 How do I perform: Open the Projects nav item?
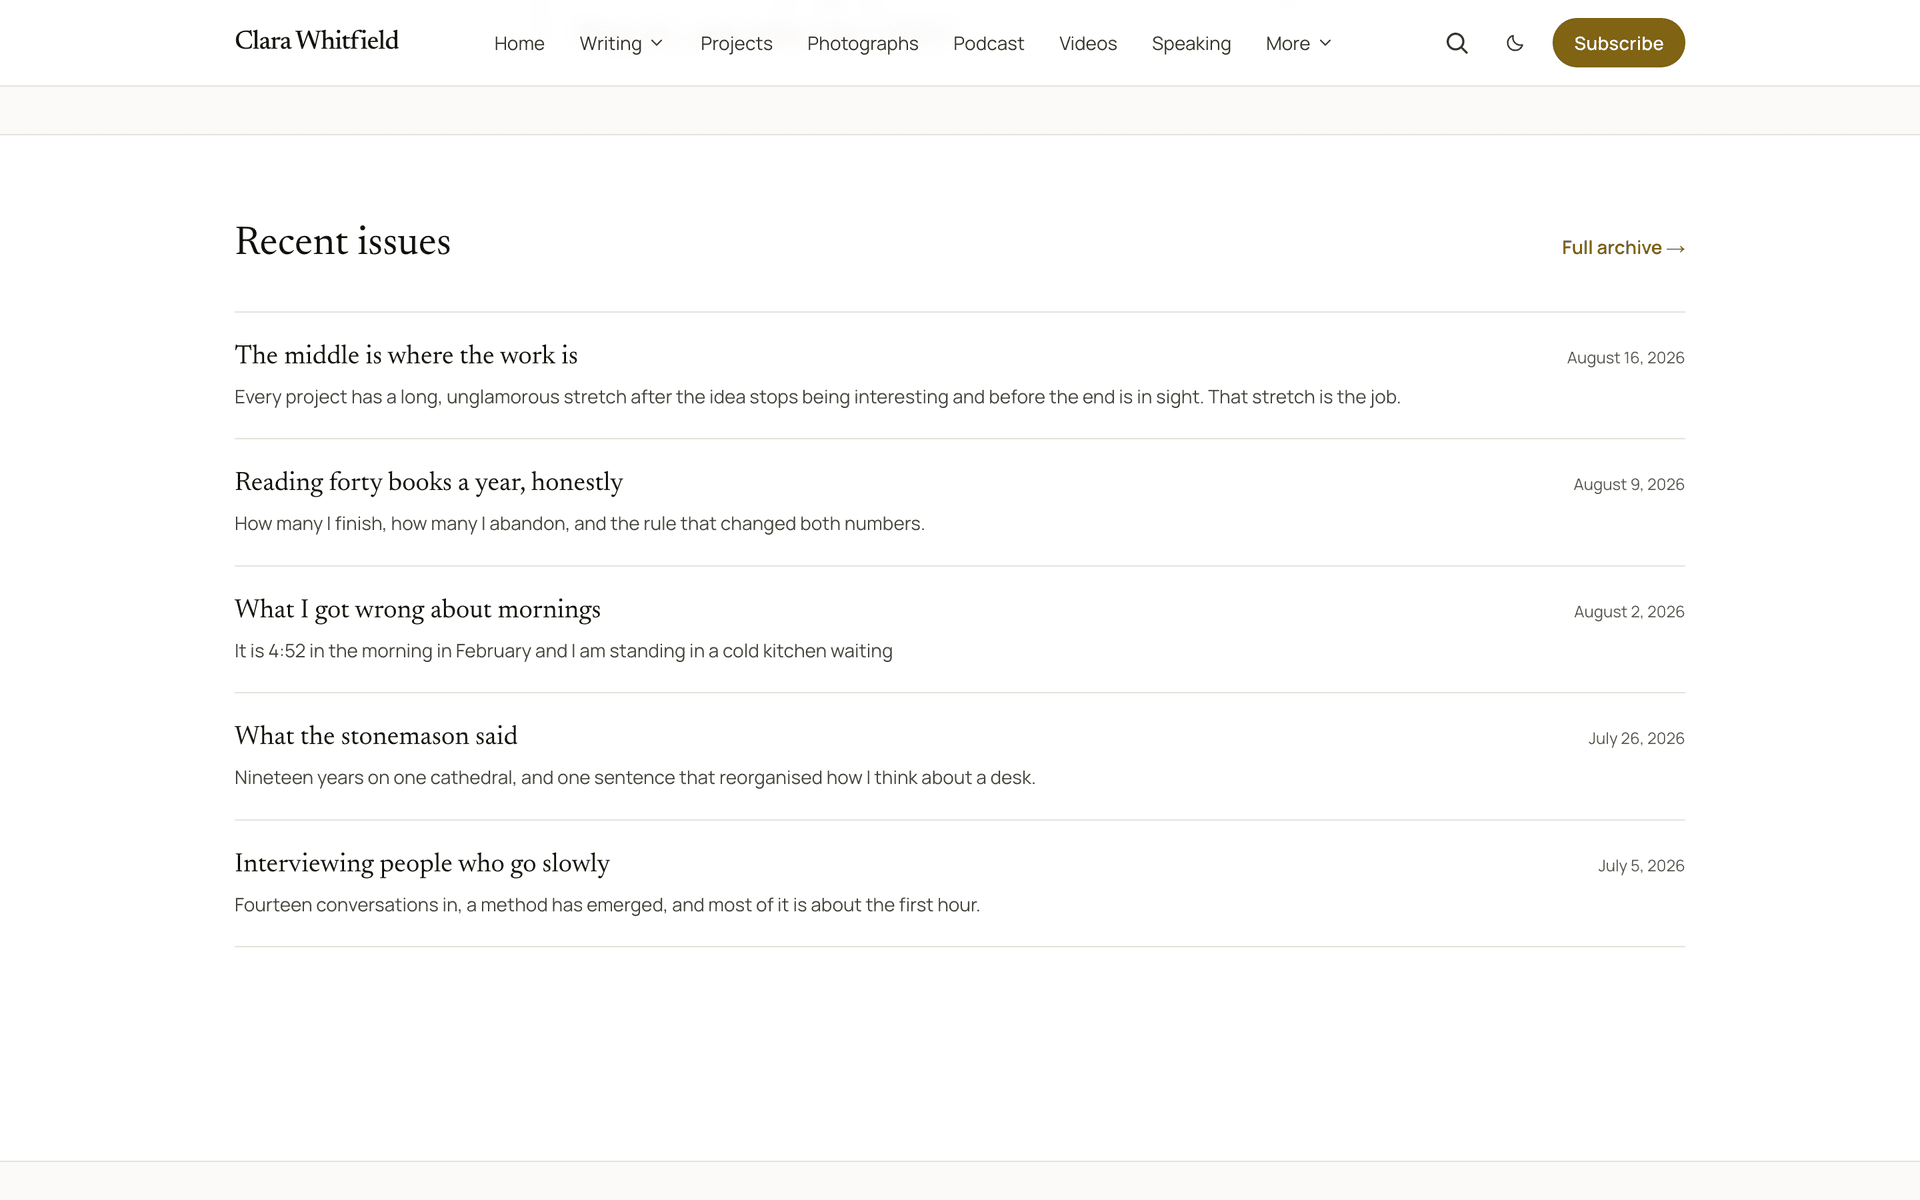pos(736,43)
